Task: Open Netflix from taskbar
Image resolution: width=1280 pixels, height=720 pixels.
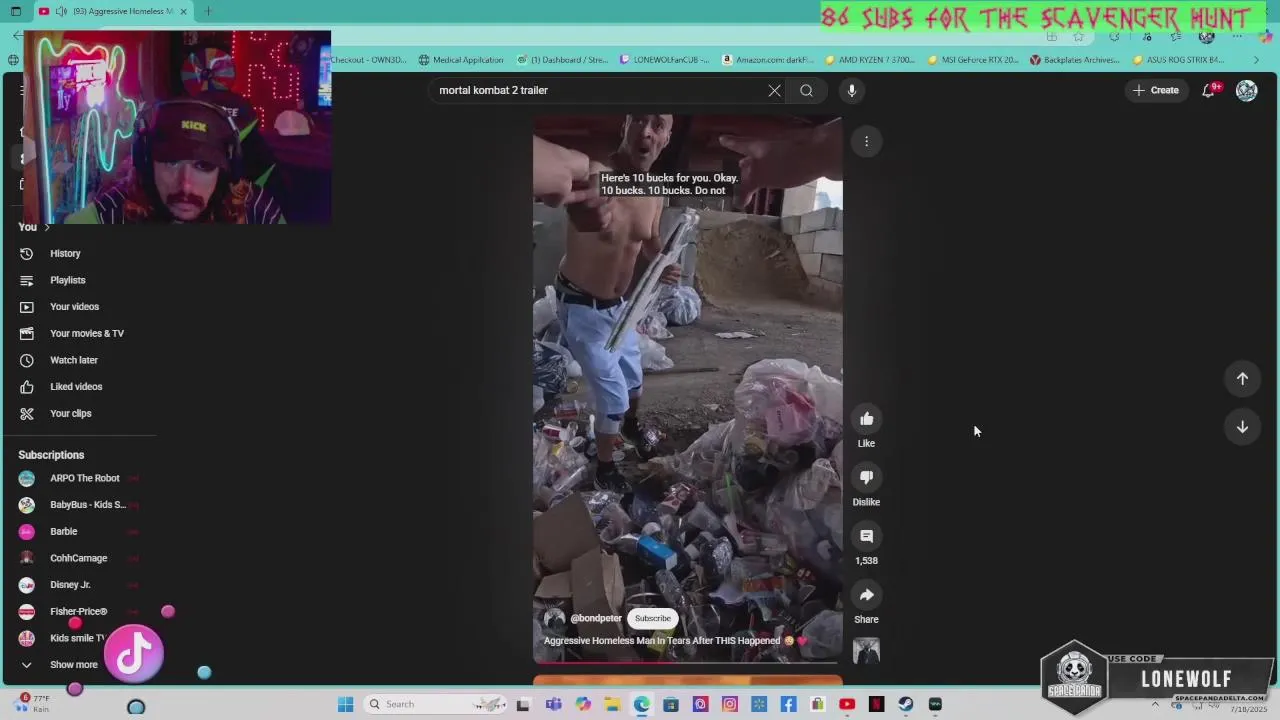Action: 876,704
